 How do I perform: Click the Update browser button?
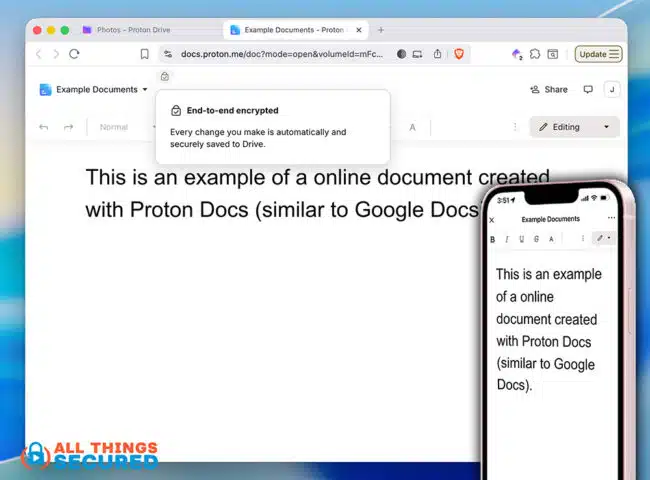[x=598, y=54]
